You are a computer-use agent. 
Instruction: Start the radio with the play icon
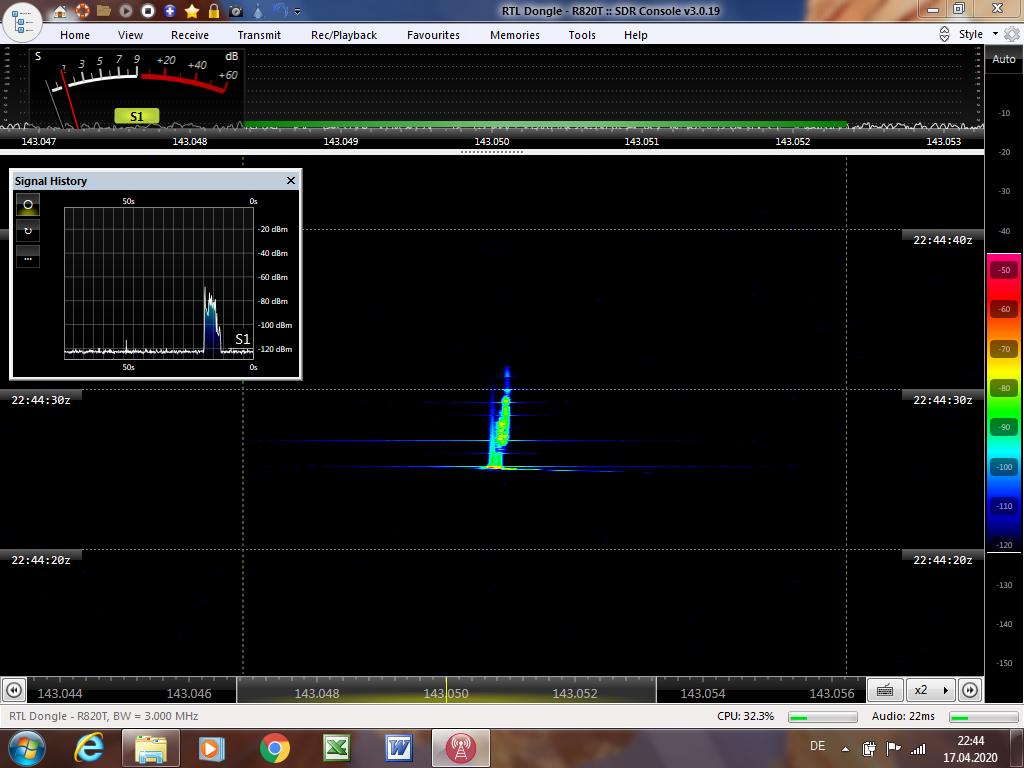point(126,11)
